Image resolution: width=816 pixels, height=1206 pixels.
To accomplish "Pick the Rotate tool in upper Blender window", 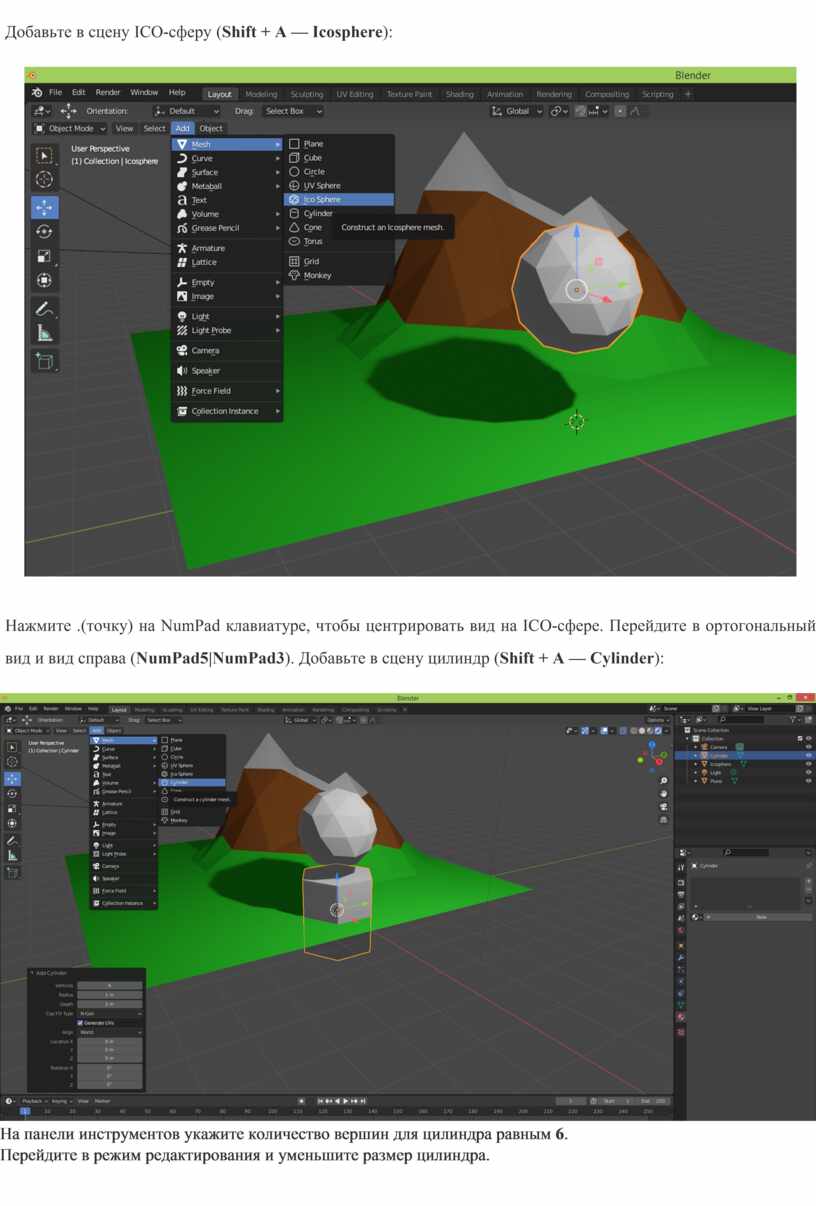I will tap(44, 231).
